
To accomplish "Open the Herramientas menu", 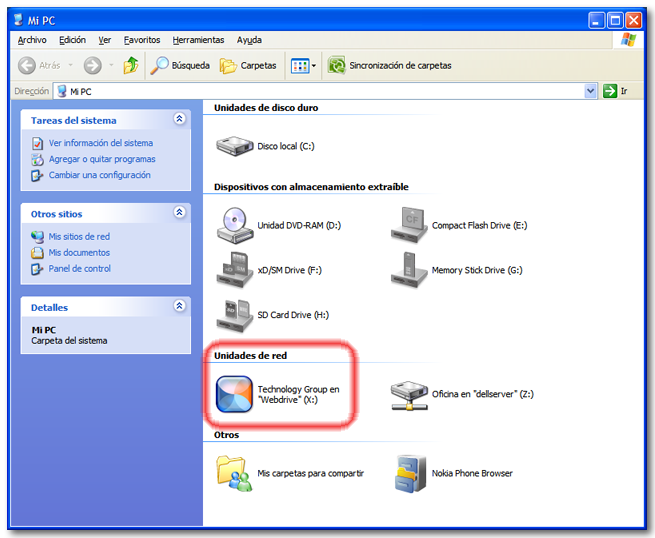I will [198, 40].
